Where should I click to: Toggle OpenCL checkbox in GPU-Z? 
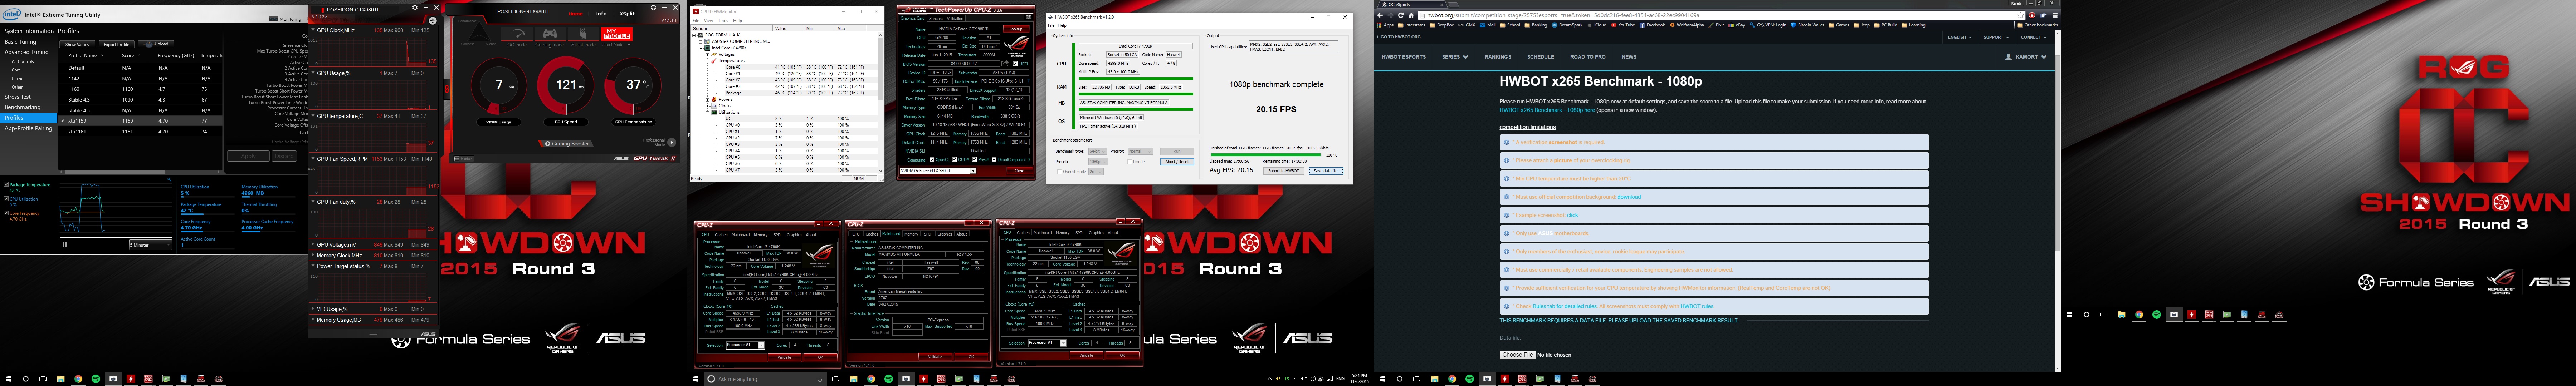932,160
